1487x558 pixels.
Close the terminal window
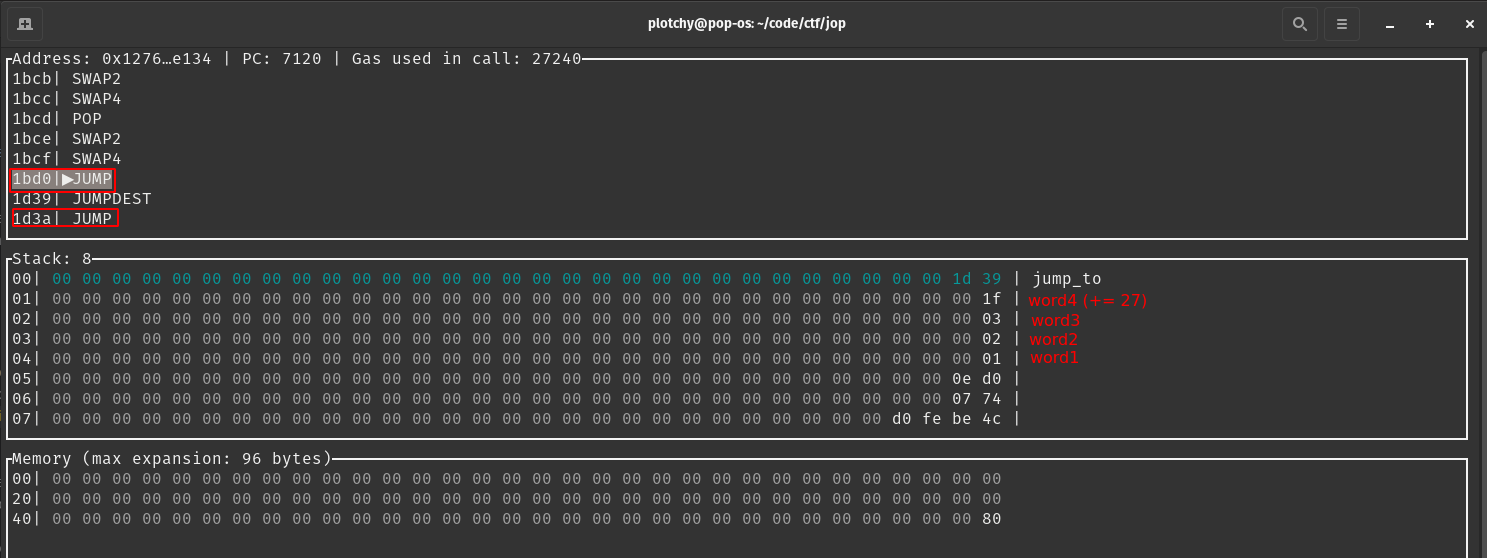pos(1469,23)
